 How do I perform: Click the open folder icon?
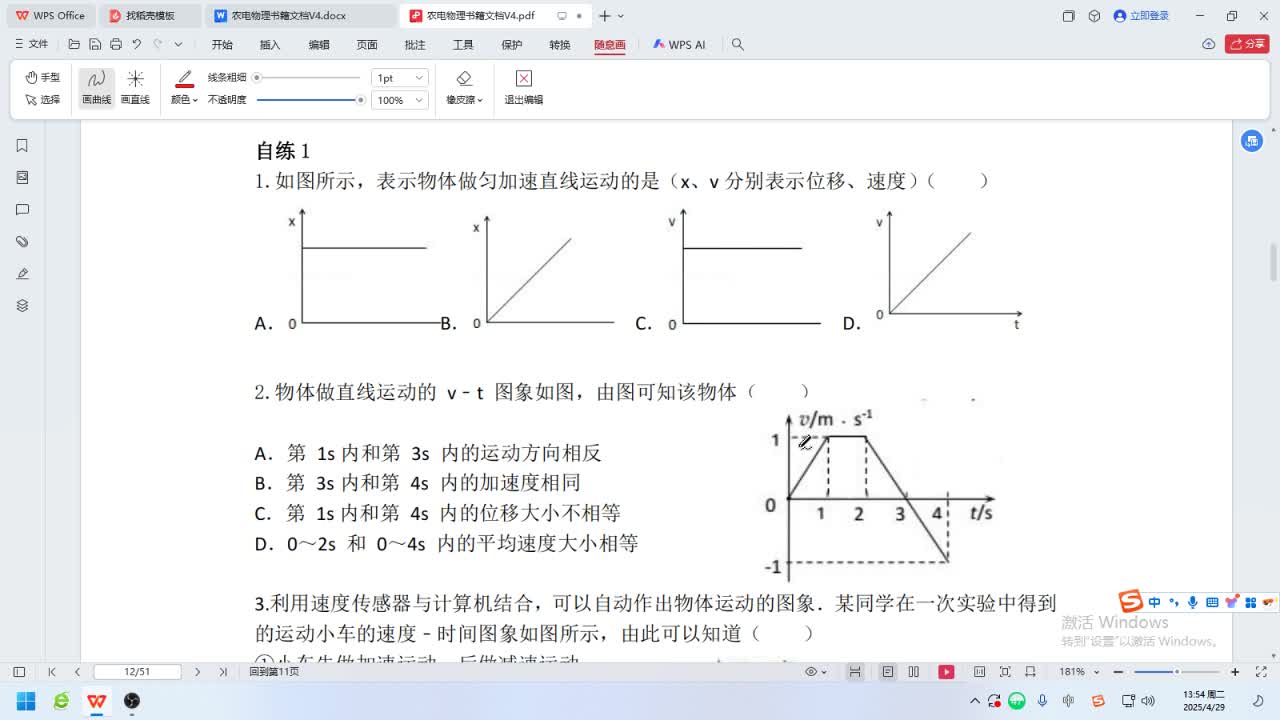74,44
